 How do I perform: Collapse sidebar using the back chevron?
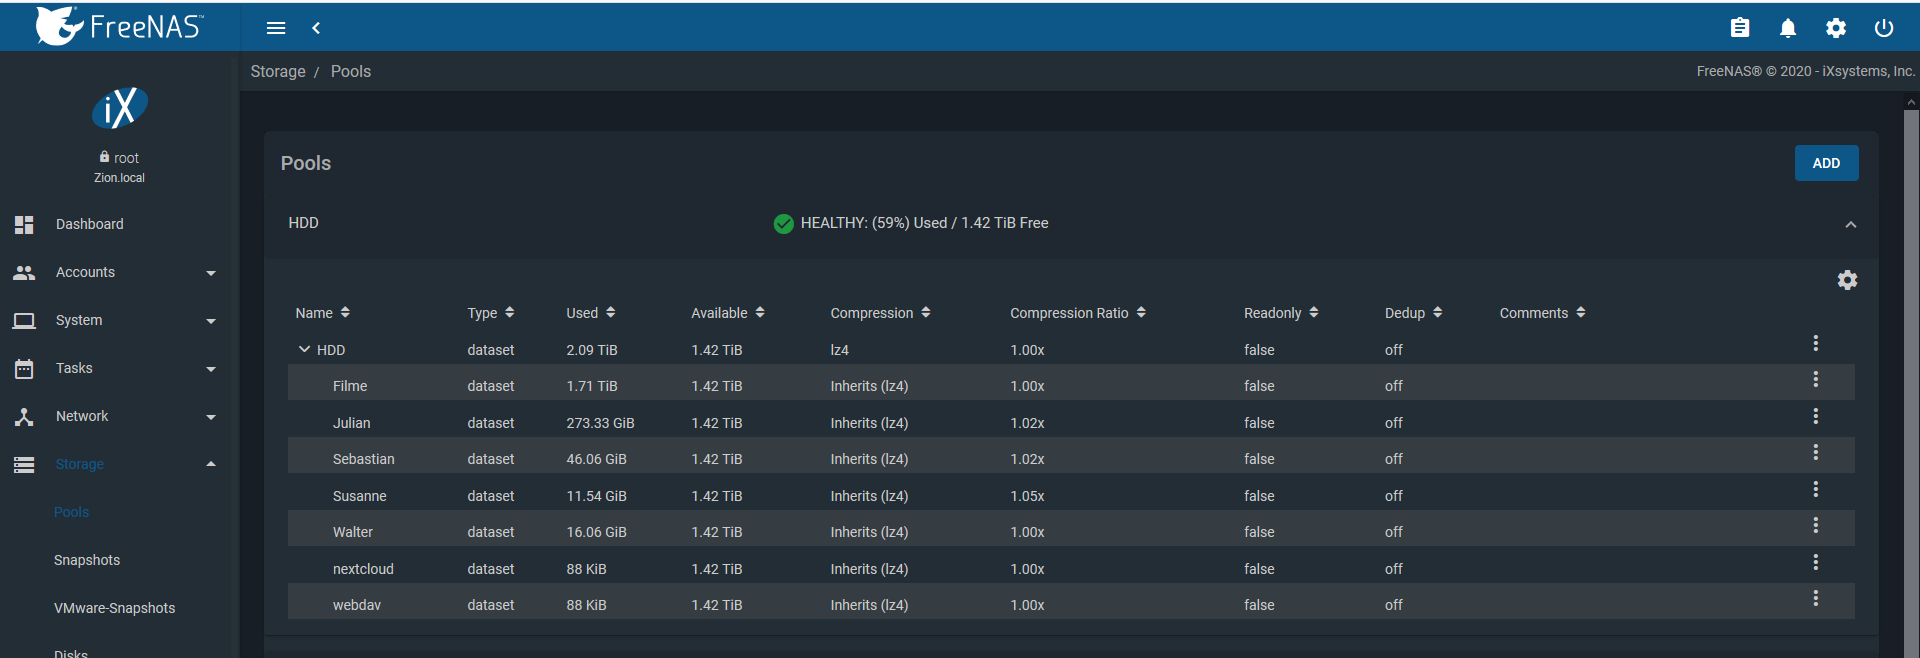pos(316,28)
